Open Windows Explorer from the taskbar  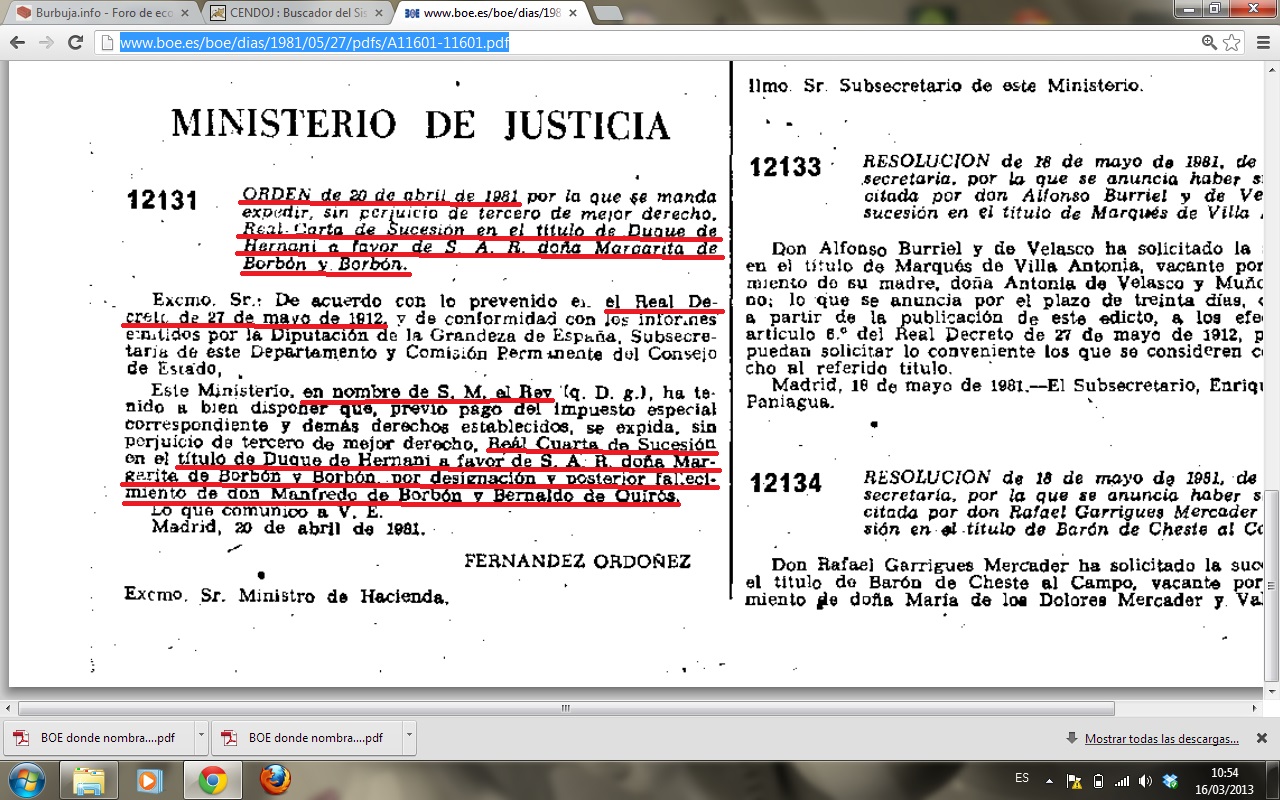pyautogui.click(x=89, y=779)
